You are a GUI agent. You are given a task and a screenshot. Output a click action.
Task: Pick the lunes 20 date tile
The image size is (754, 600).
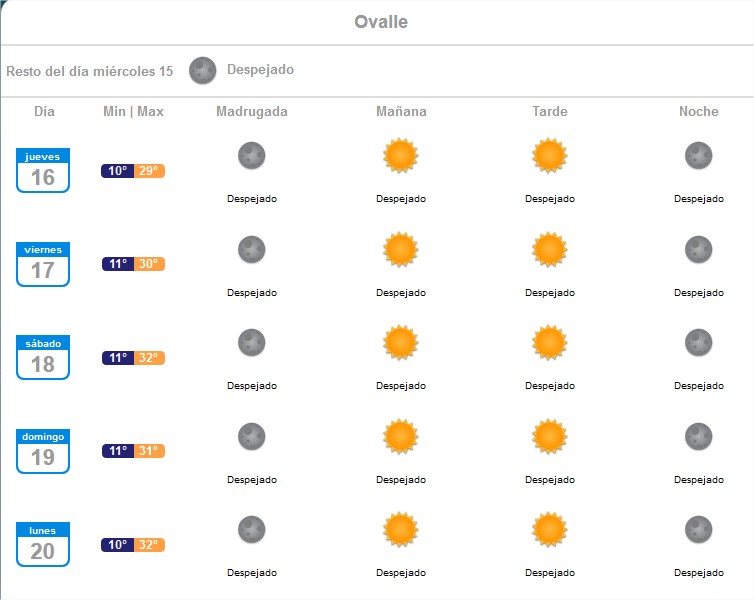point(43,544)
